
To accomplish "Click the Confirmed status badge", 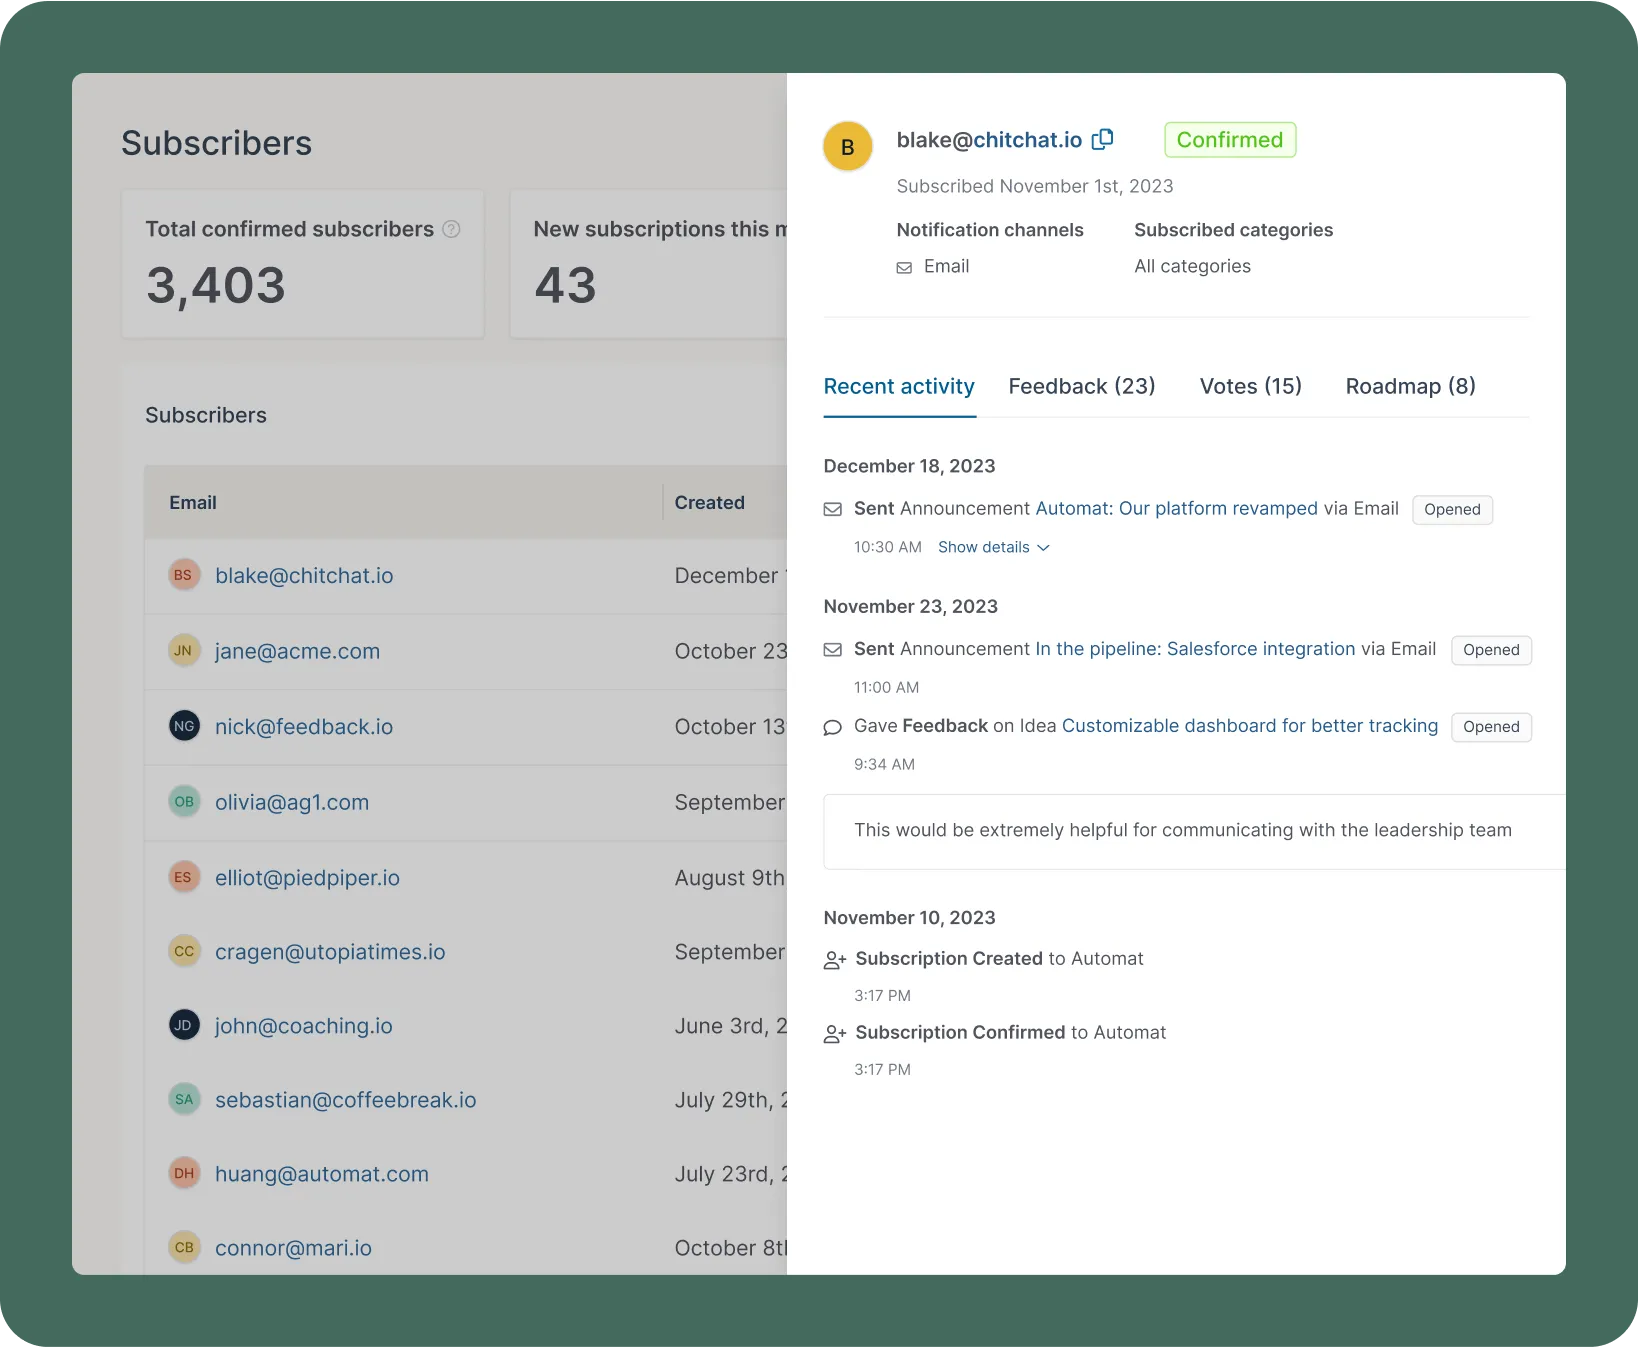I will [x=1229, y=139].
